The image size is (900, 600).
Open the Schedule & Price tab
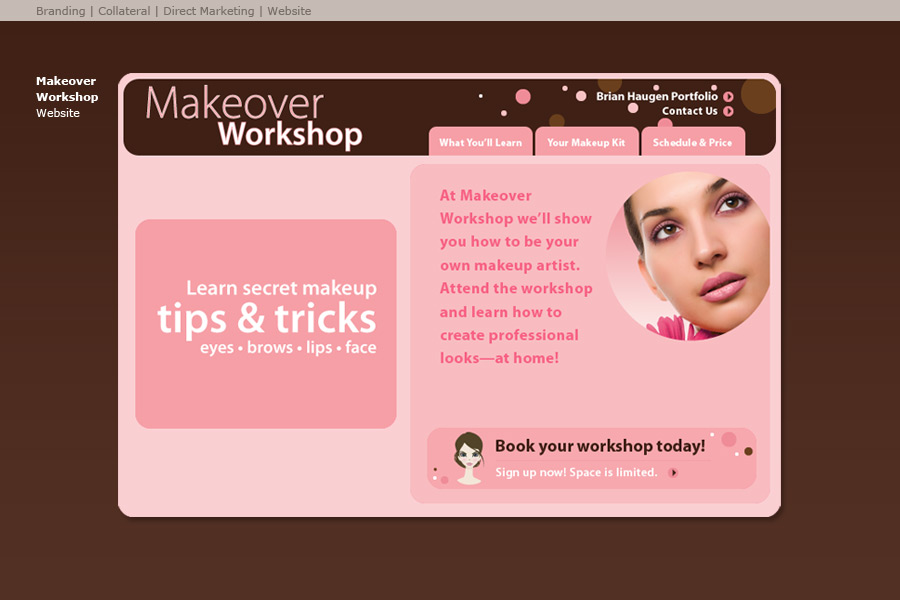pos(692,142)
